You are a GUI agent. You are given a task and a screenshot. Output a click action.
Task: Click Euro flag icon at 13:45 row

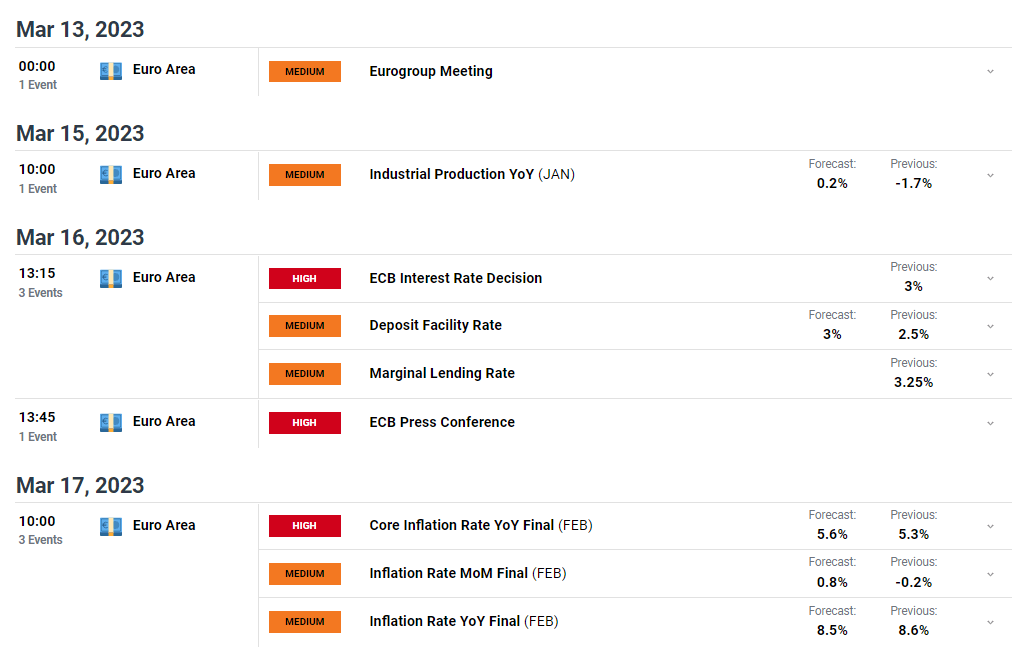coord(111,423)
